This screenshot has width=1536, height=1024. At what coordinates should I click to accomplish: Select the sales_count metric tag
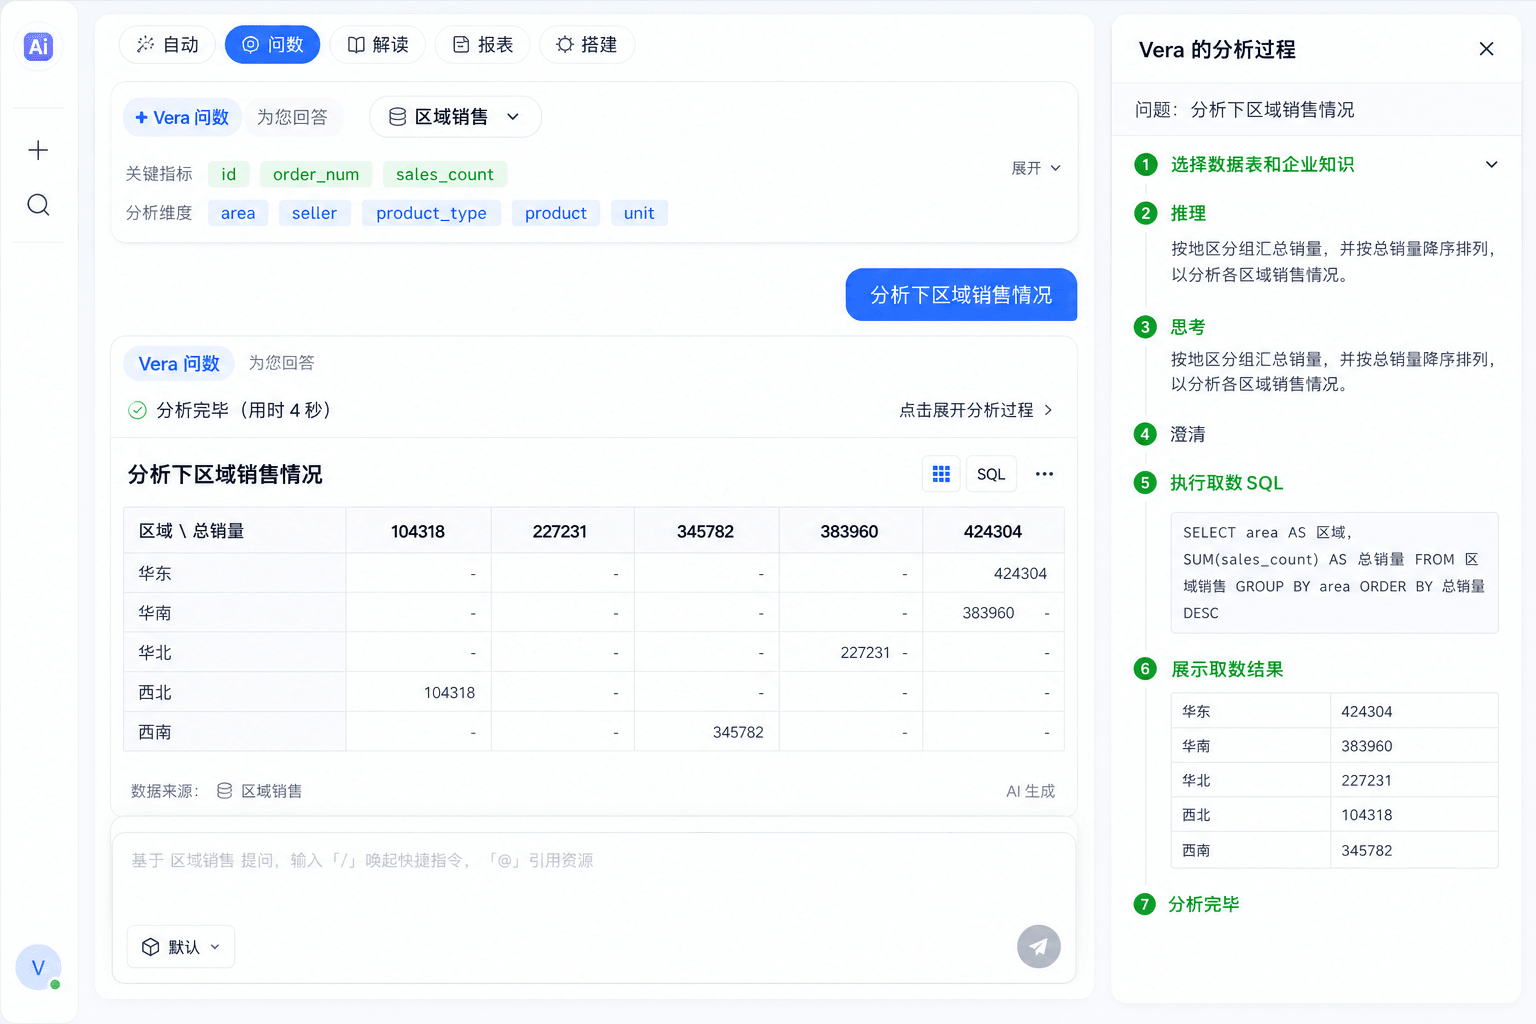[x=445, y=174]
